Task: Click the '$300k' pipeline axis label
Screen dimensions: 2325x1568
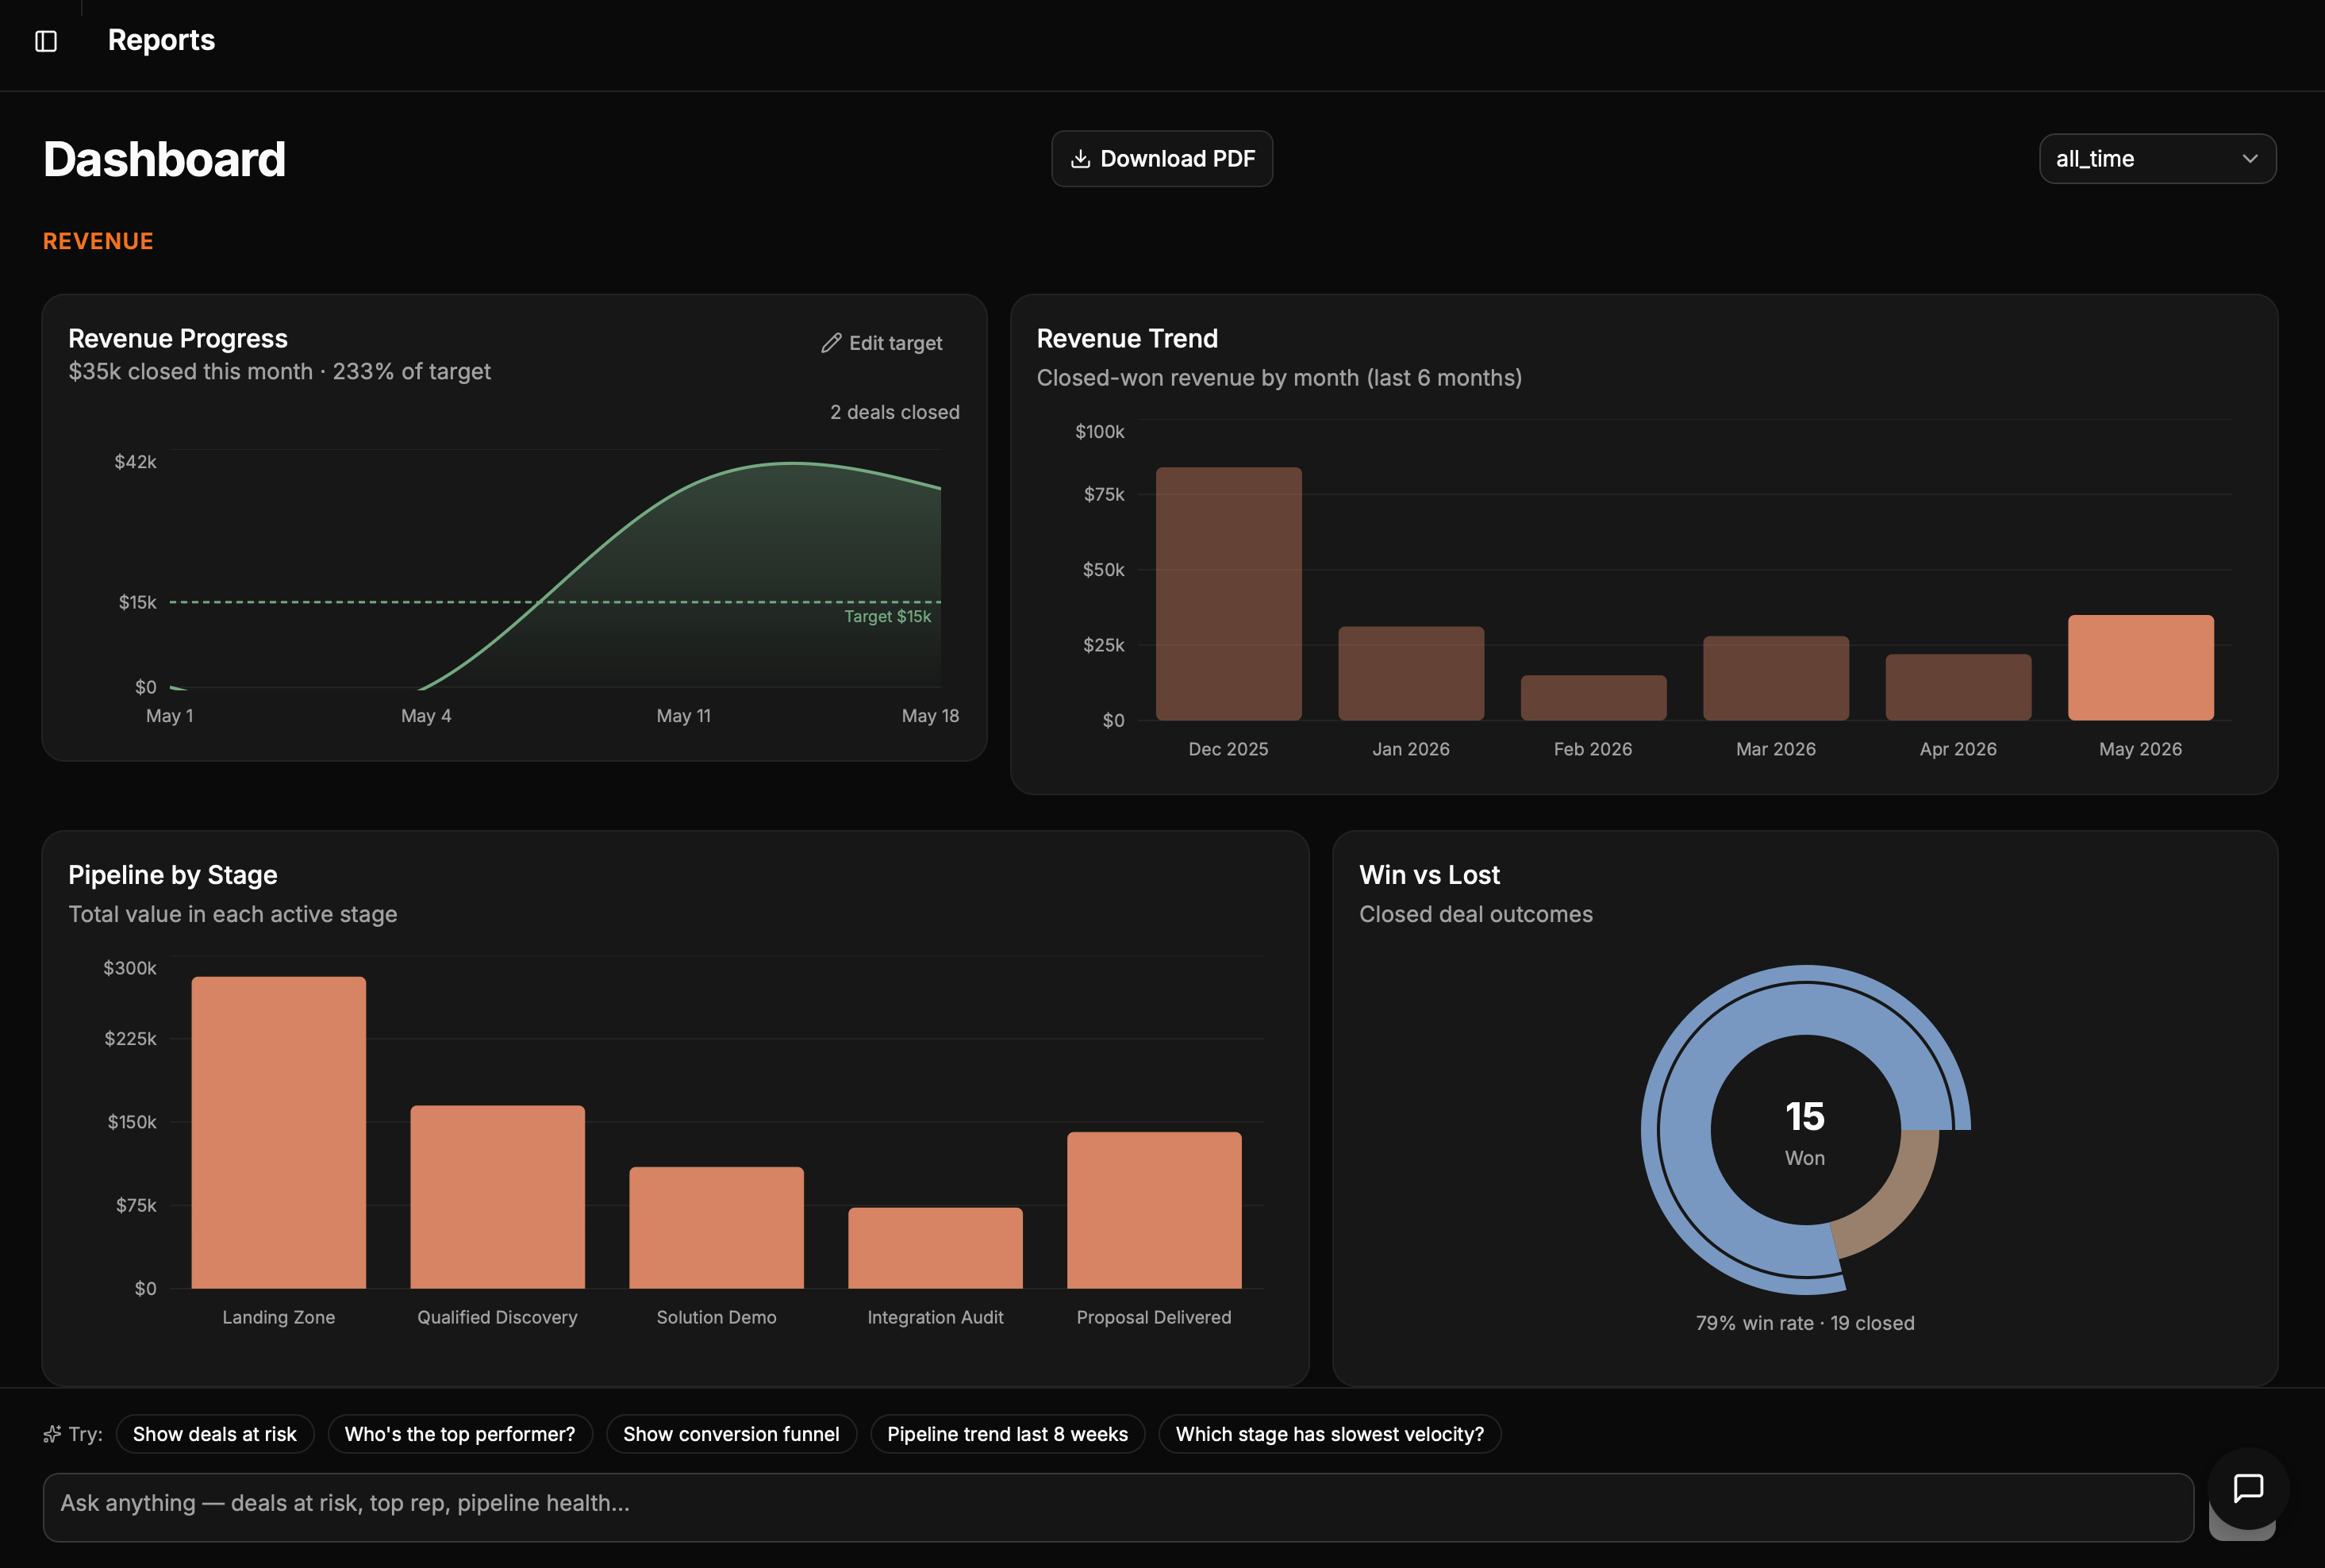Action: pyautogui.click(x=130, y=968)
